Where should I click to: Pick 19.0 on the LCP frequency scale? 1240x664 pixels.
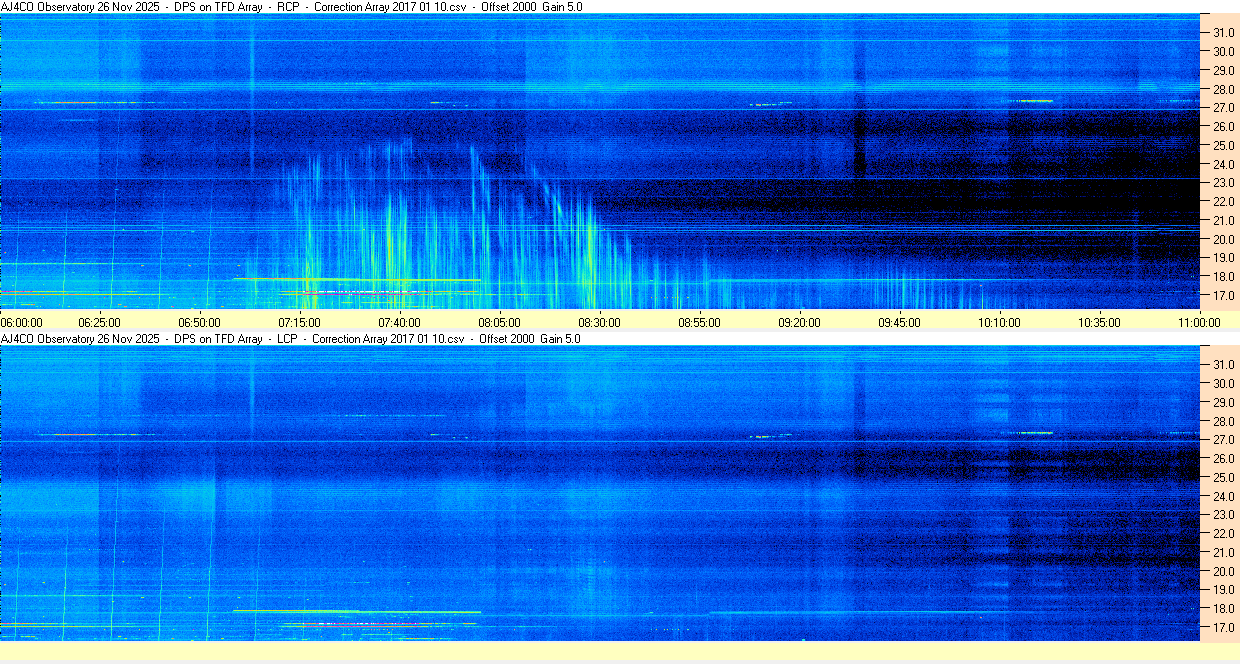click(1223, 591)
